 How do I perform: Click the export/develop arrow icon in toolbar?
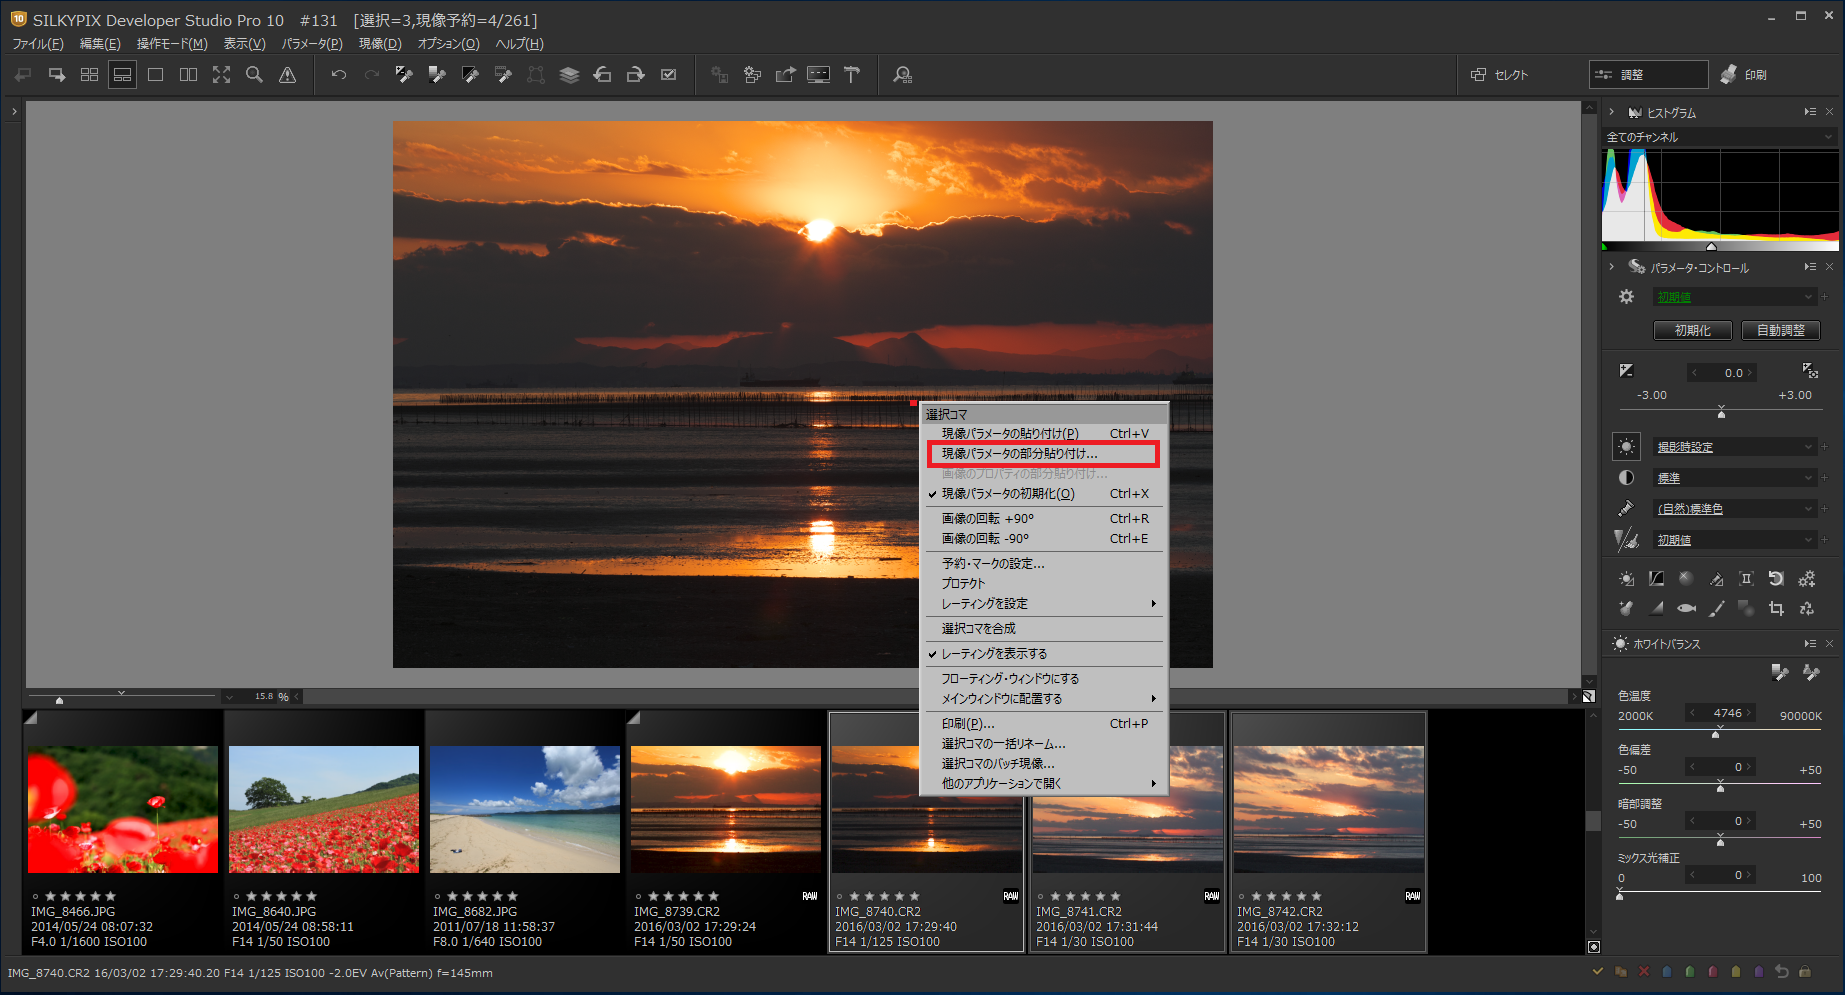(x=786, y=75)
